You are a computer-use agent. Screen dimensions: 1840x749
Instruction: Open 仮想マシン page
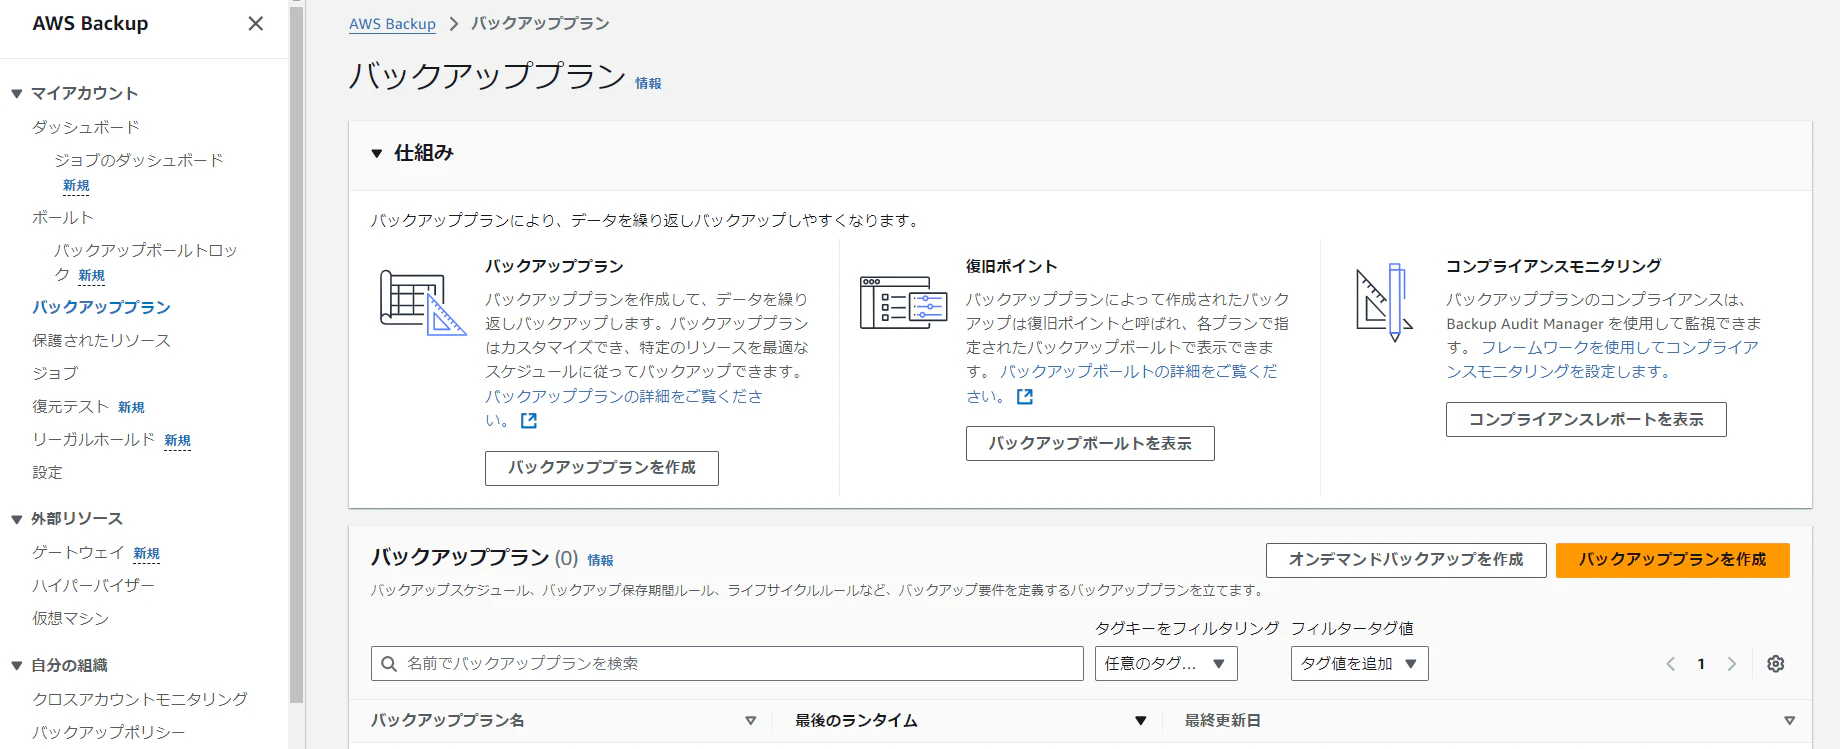pyautogui.click(x=70, y=618)
